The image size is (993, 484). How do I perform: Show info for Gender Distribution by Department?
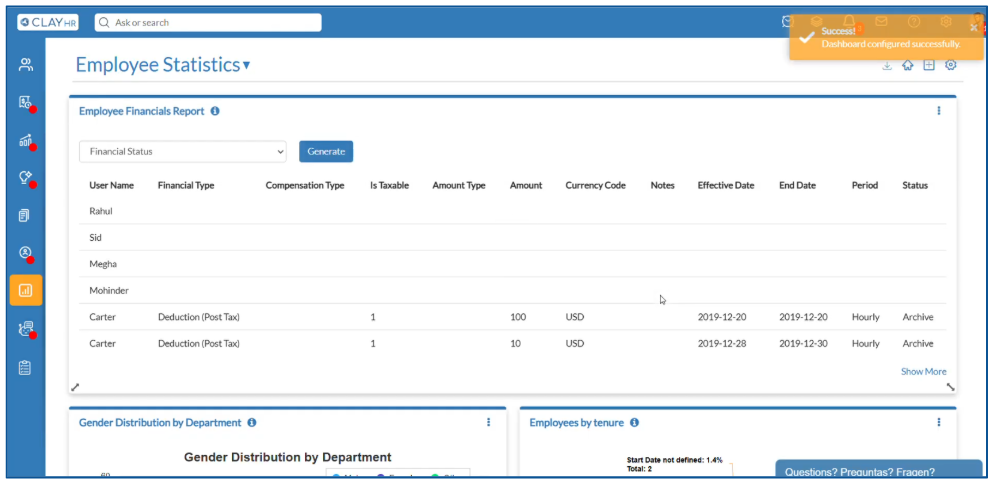click(251, 423)
